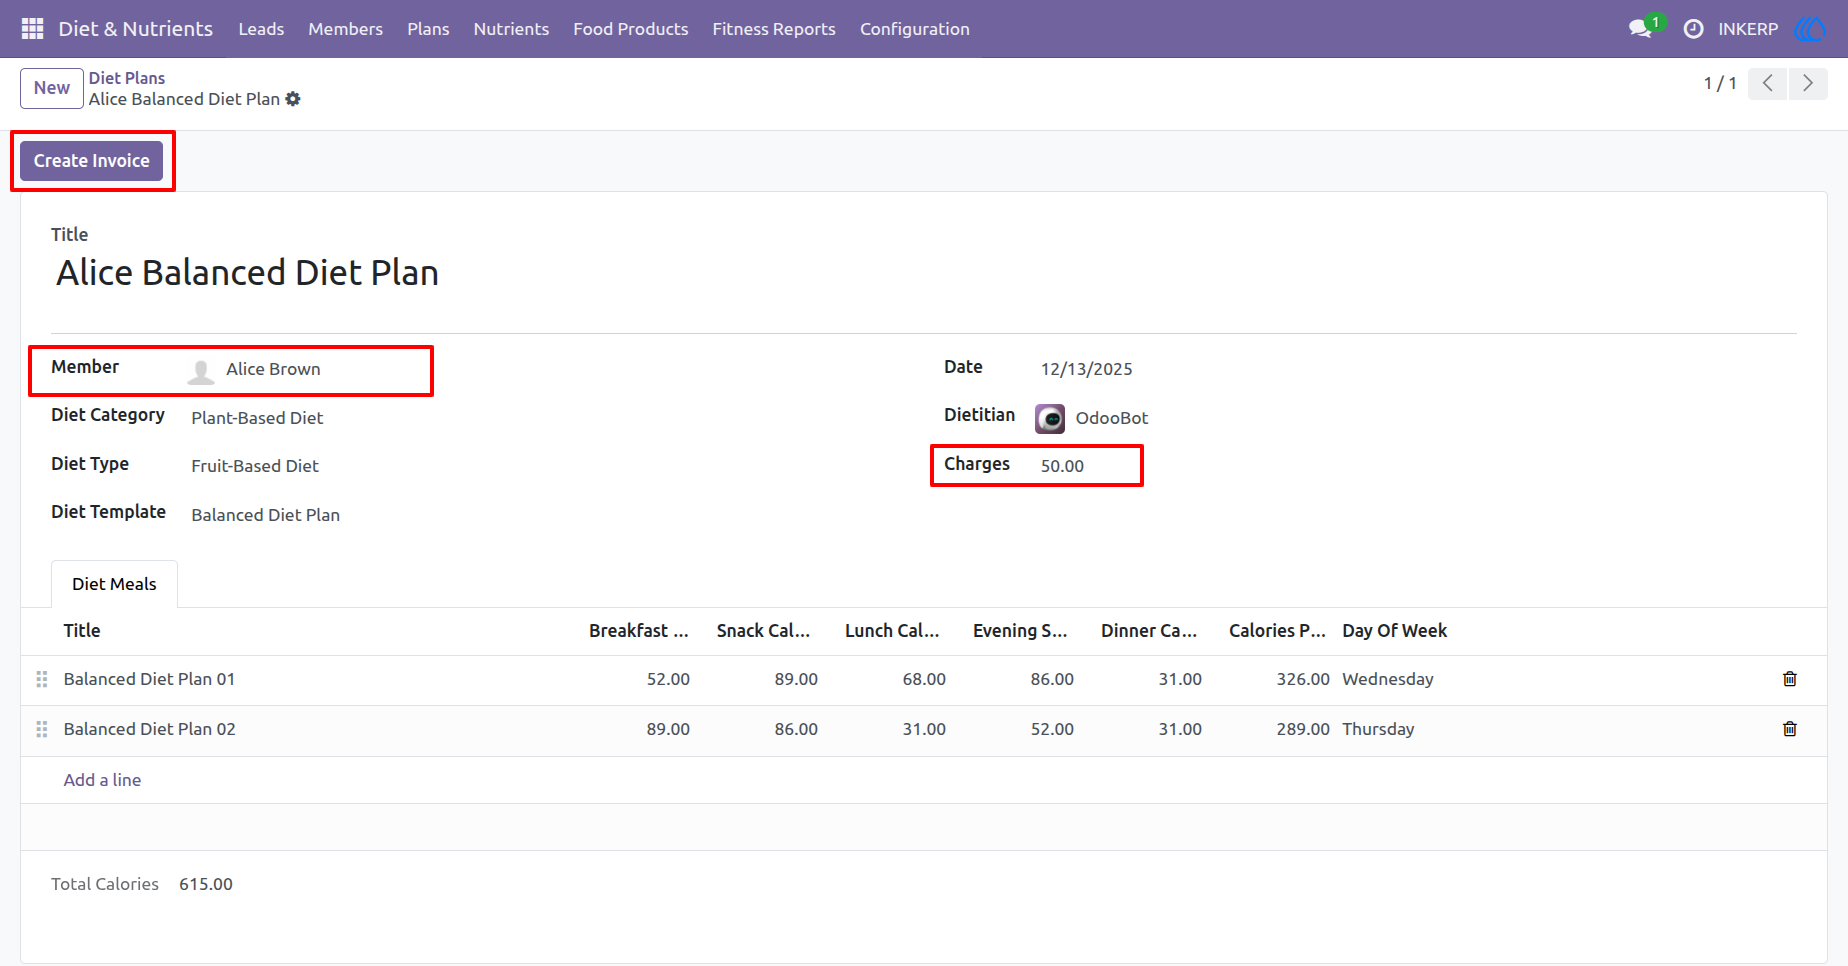
Task: Open the Dietitian field dropdown
Action: pos(1112,418)
